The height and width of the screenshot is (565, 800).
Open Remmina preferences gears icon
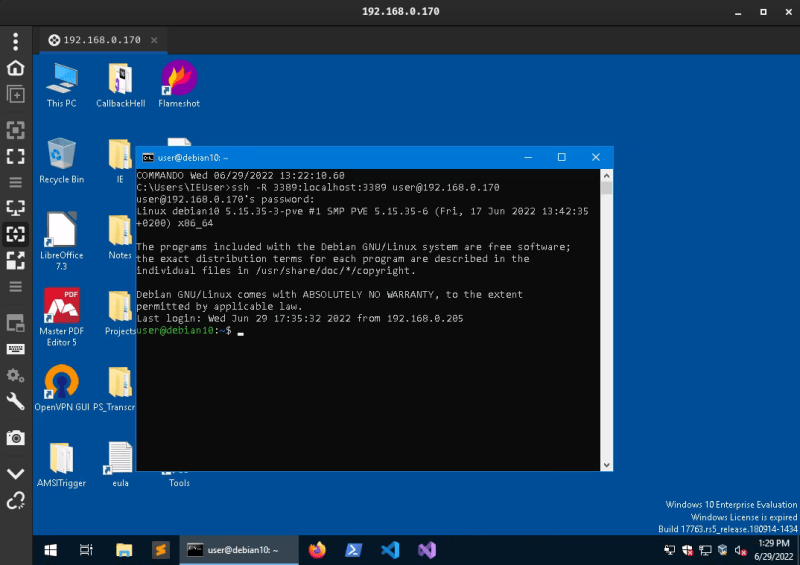coord(15,376)
